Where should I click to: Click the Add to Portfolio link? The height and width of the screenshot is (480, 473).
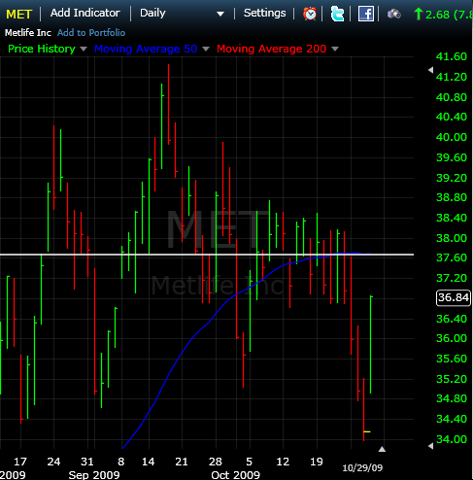point(91,33)
